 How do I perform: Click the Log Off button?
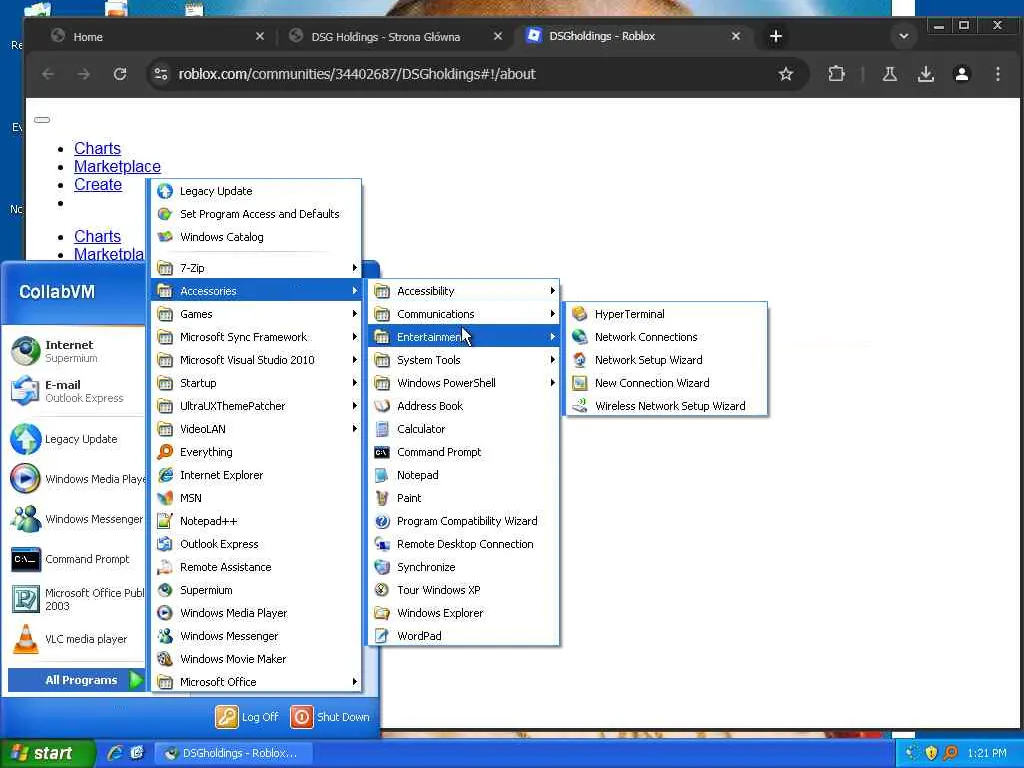247,717
